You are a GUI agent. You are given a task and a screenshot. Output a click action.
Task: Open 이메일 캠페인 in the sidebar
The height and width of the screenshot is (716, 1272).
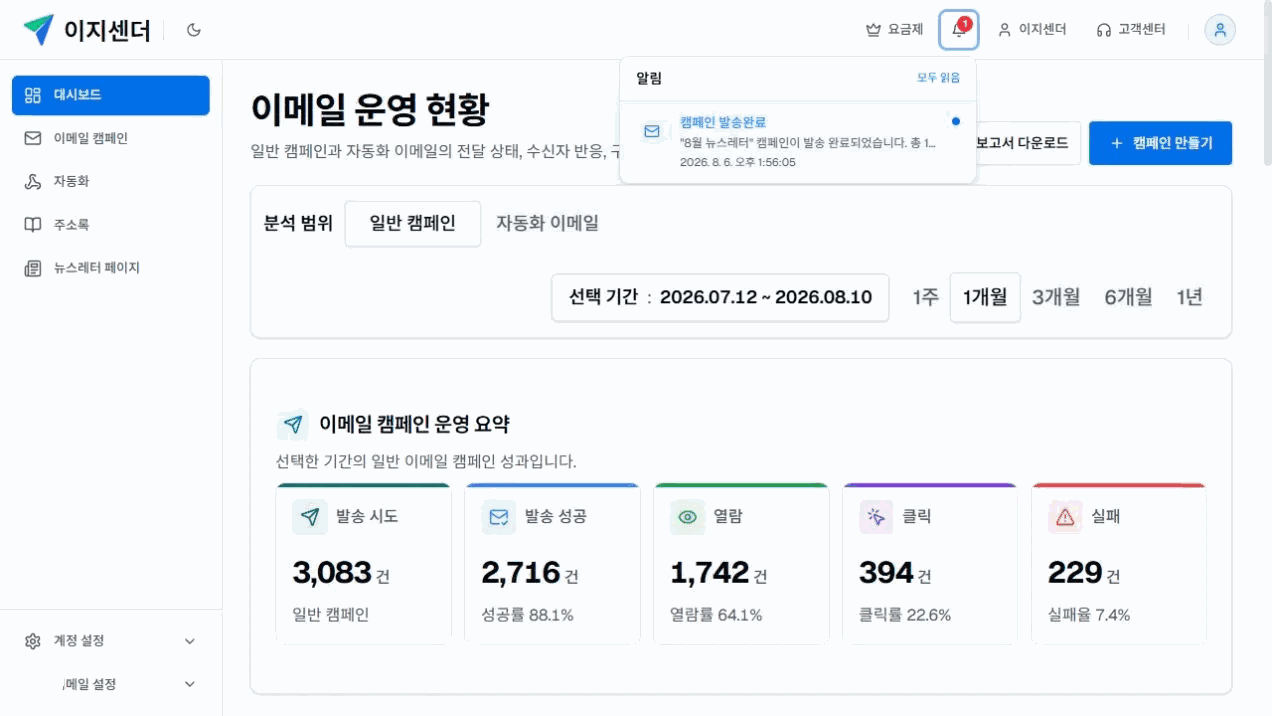pyautogui.click(x=111, y=138)
